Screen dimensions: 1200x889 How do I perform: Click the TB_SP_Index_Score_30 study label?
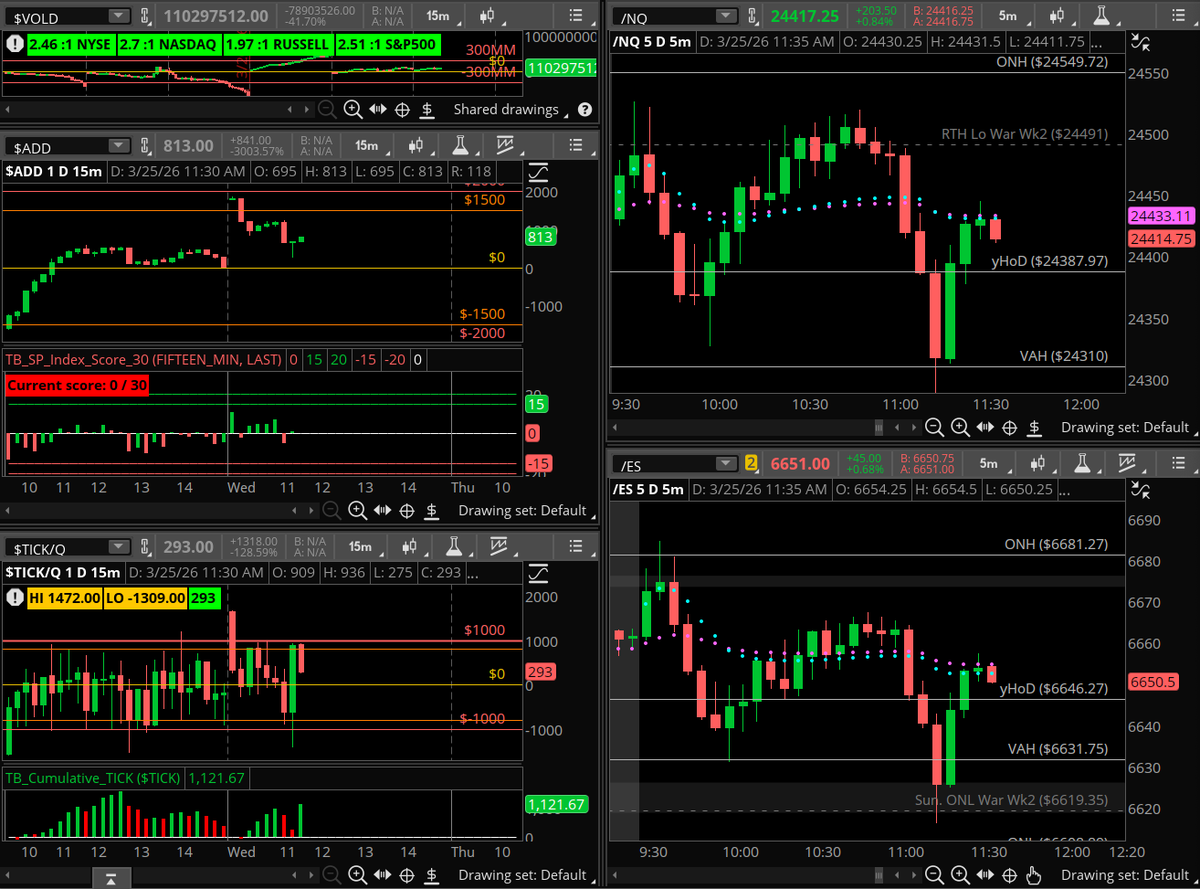click(145, 359)
